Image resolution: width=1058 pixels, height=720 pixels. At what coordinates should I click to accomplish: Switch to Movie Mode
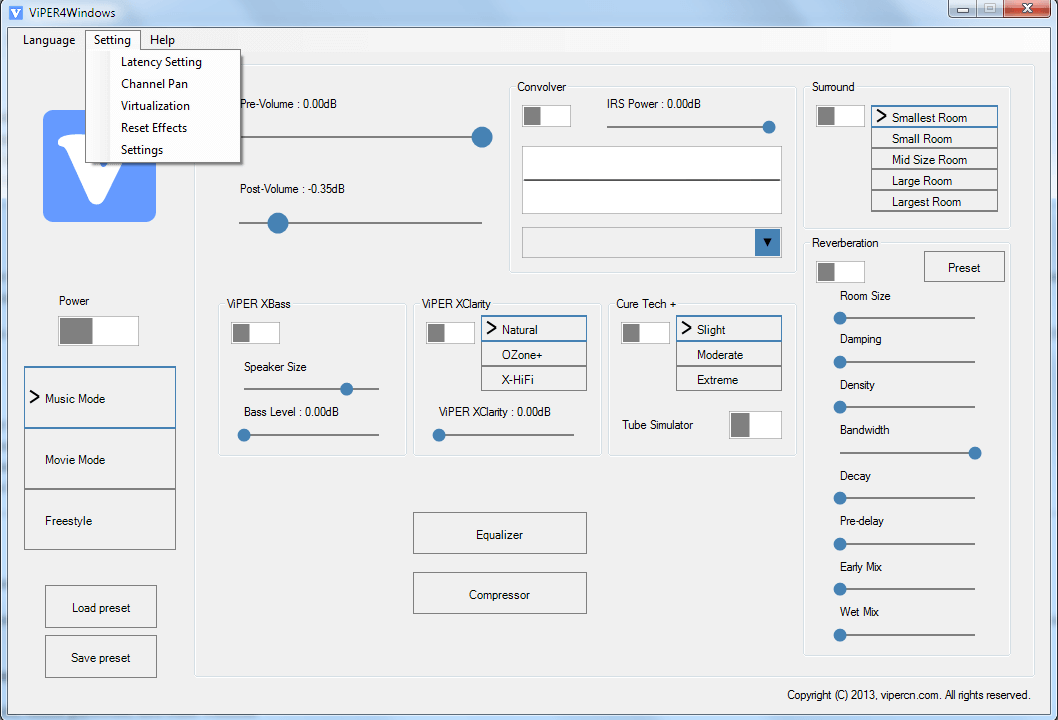100,460
